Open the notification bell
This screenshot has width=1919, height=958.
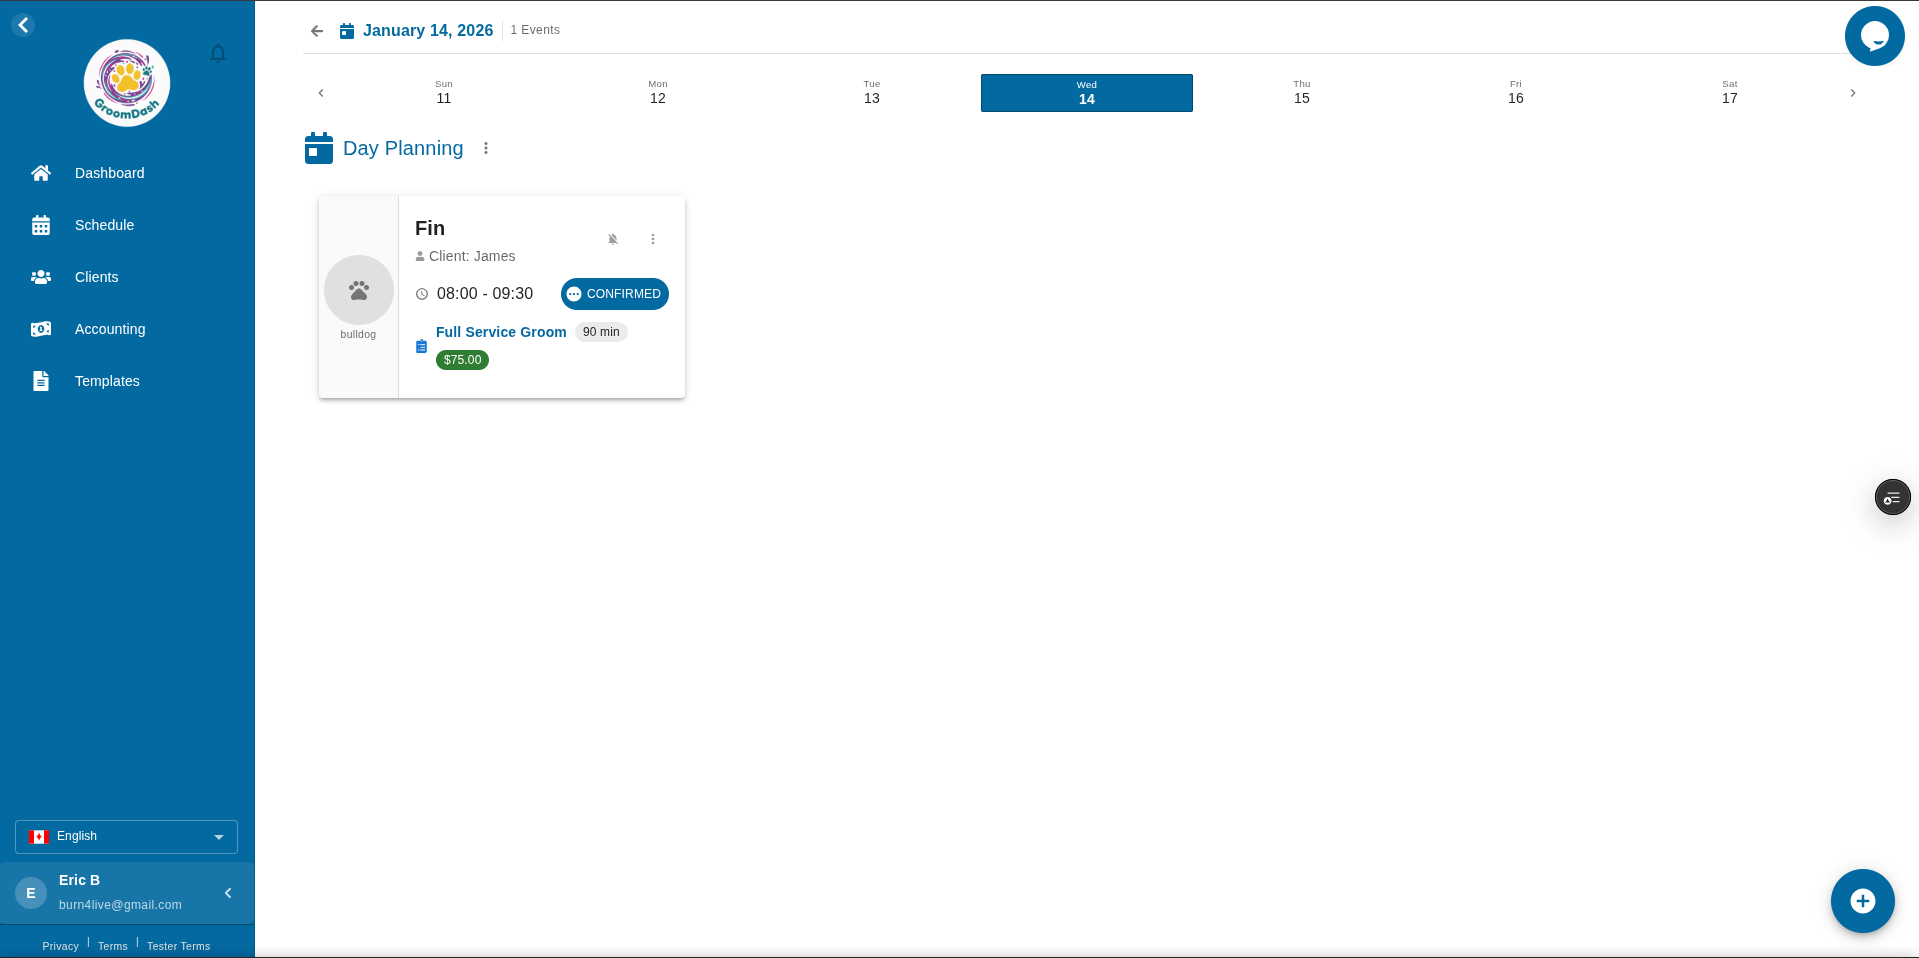tap(217, 53)
